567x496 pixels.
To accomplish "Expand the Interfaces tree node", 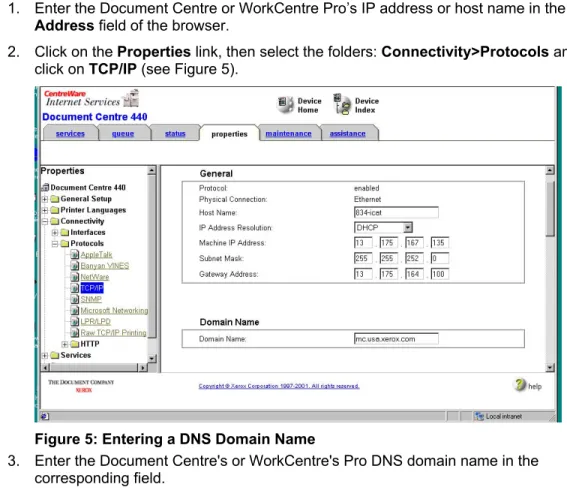I will [x=55, y=232].
